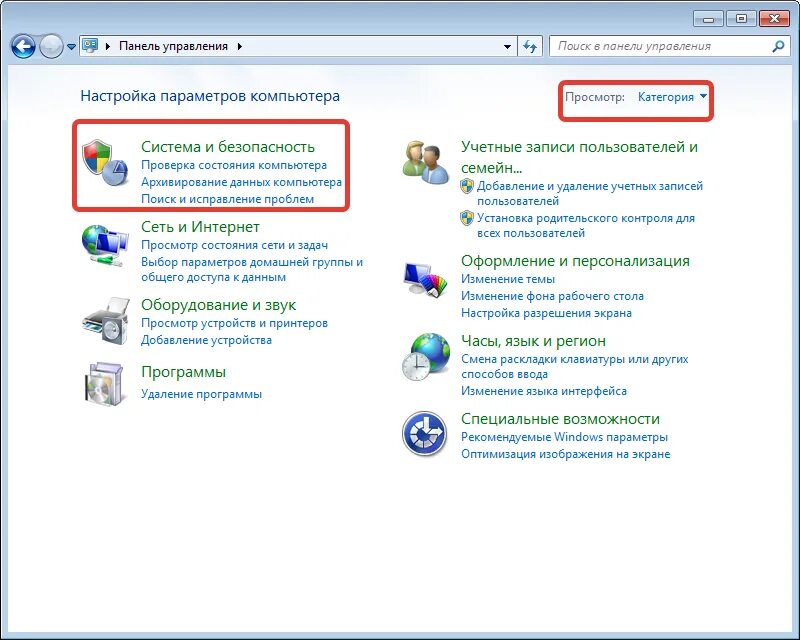Screen dimensions: 800x640
Task: Open the Hardware and Sound printer icon
Action: tap(106, 321)
